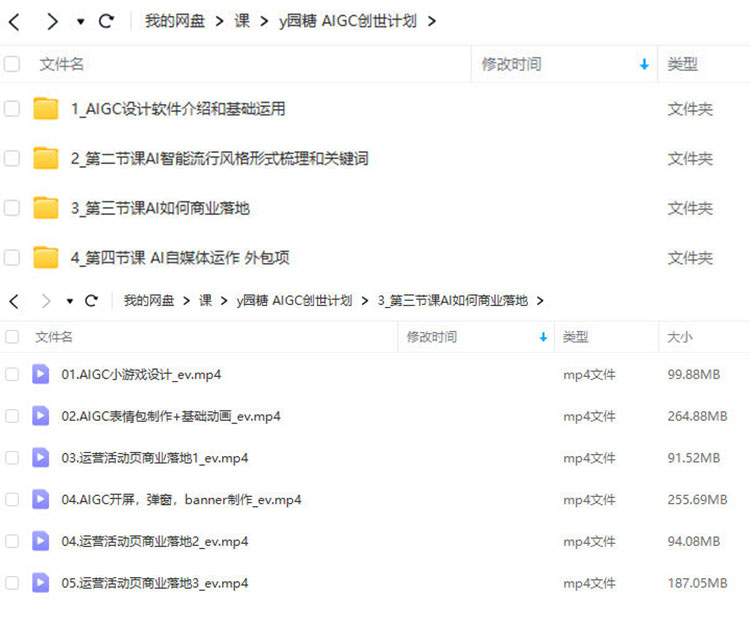
Task: Expand chevron after y园糖 AIGC创世计划 upper breadcrumb
Action: coord(432,22)
